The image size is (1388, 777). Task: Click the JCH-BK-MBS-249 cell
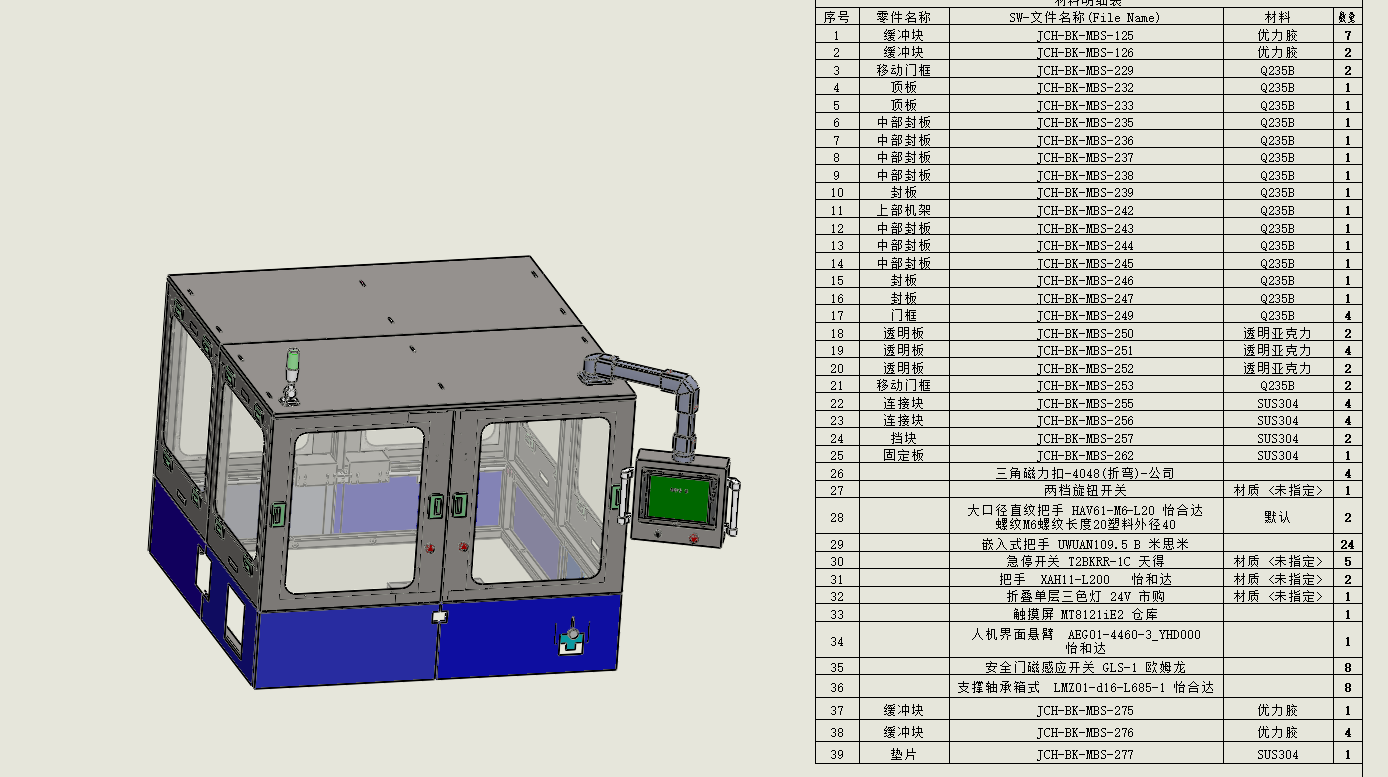coord(1085,315)
